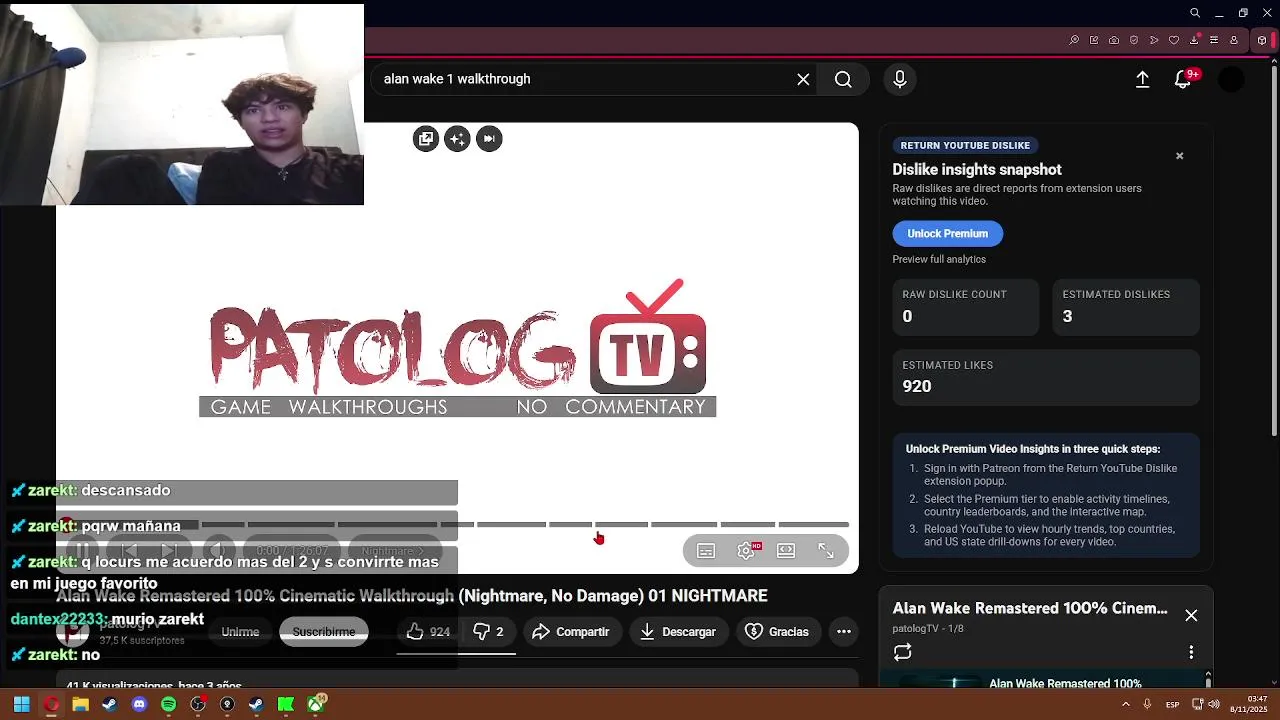Image resolution: width=1280 pixels, height=720 pixels.
Task: Click the Raw Dislike Count card
Action: 966,307
